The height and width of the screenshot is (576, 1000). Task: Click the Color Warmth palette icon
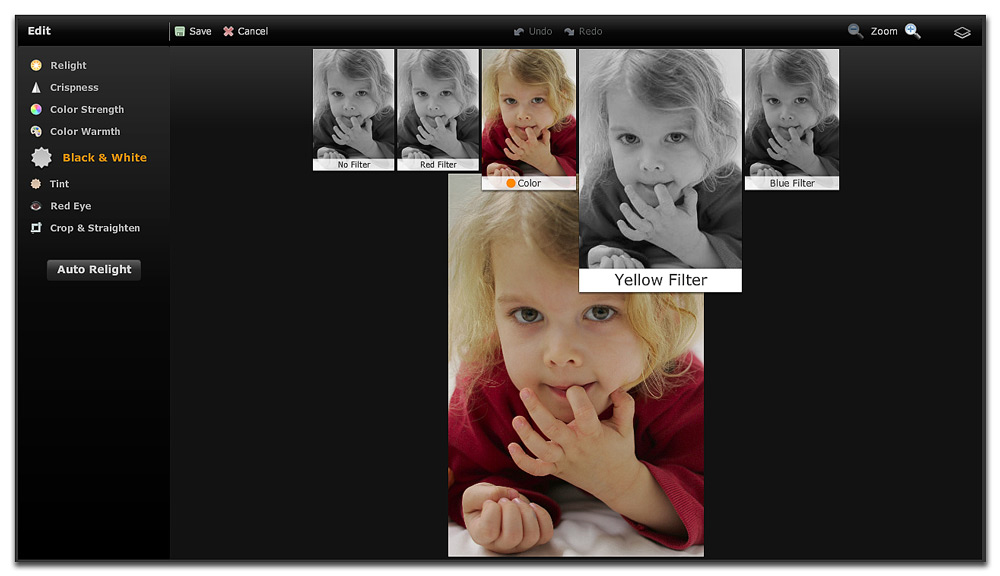[x=36, y=131]
